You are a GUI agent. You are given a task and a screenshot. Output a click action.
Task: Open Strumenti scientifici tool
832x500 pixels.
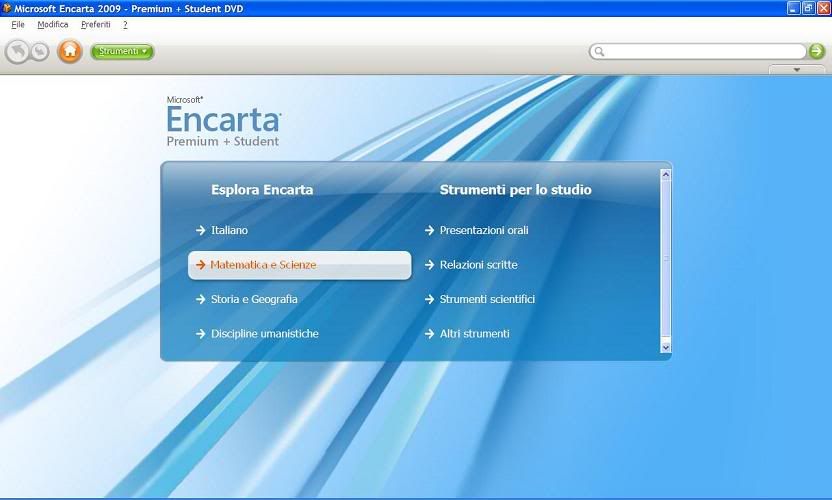click(x=480, y=299)
